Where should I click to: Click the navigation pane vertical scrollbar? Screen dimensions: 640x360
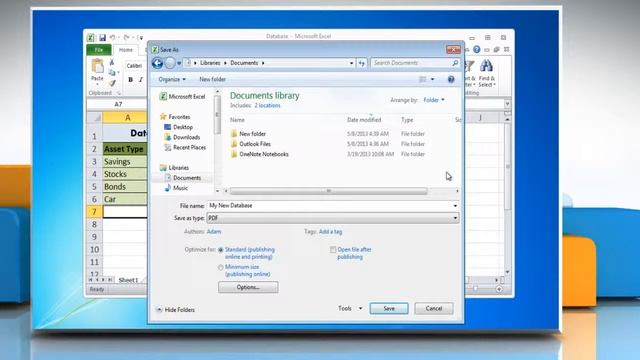tap(218, 115)
